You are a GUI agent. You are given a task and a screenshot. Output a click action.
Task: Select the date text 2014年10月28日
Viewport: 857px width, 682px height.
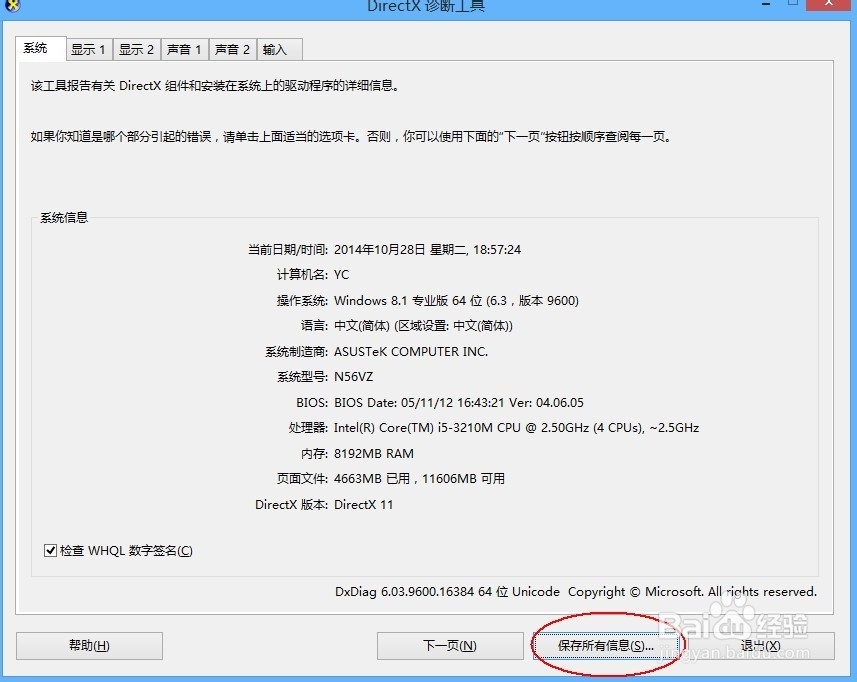tap(380, 250)
